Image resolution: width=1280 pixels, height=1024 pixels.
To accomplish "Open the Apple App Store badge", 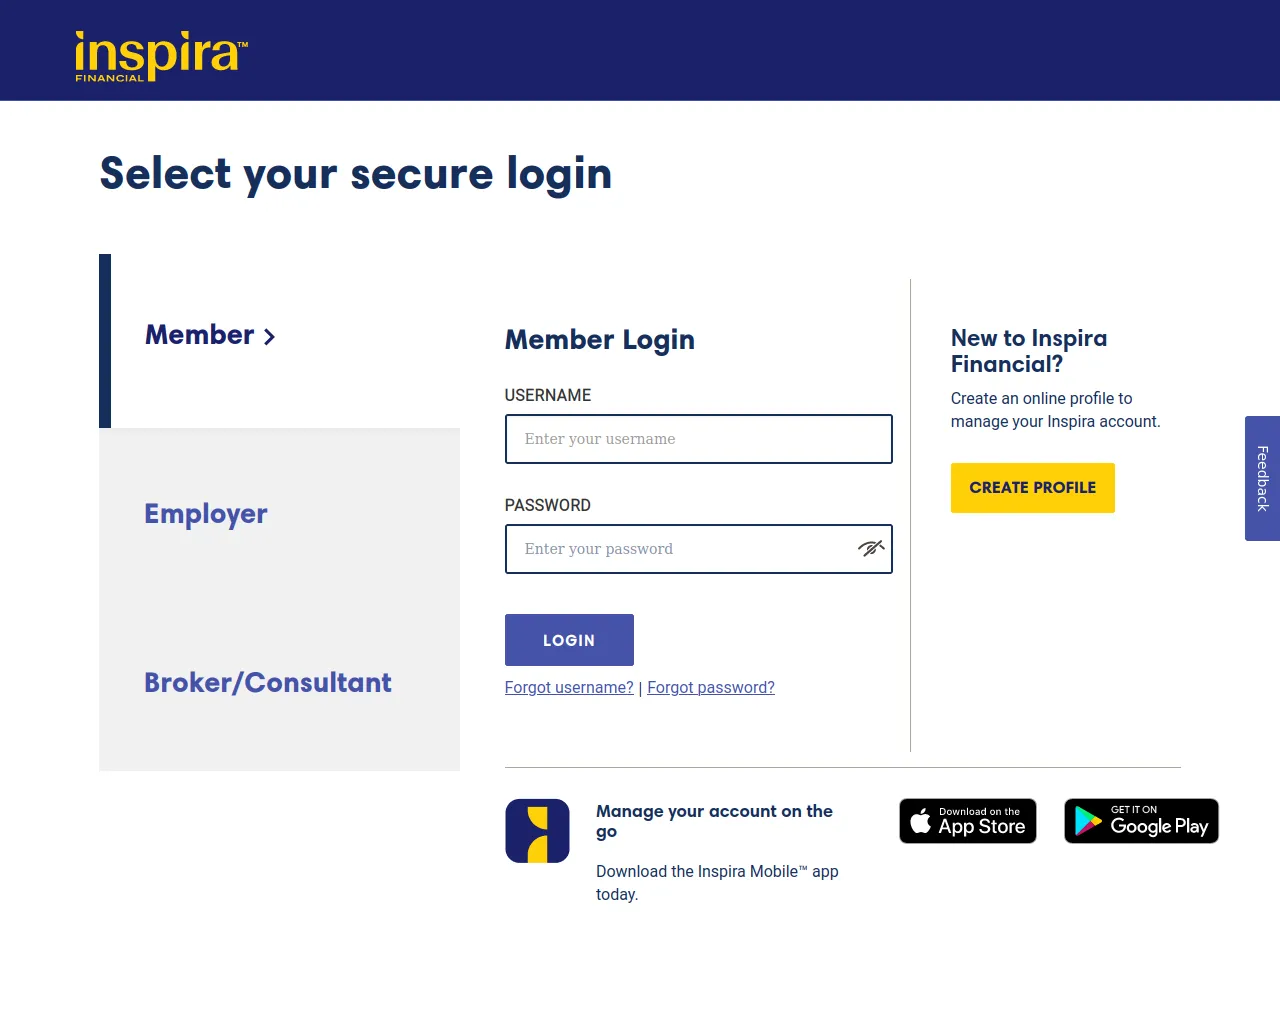I will tap(967, 821).
